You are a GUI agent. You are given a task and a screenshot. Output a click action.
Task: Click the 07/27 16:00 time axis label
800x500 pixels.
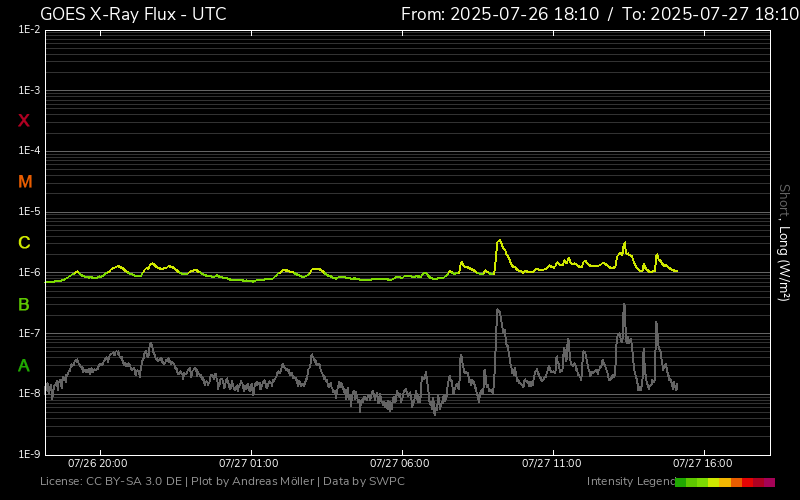tap(702, 464)
